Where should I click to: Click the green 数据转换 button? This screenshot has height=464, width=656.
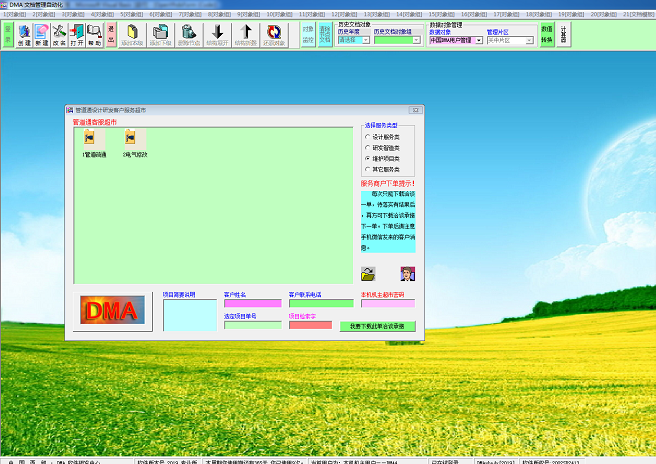(x=547, y=34)
